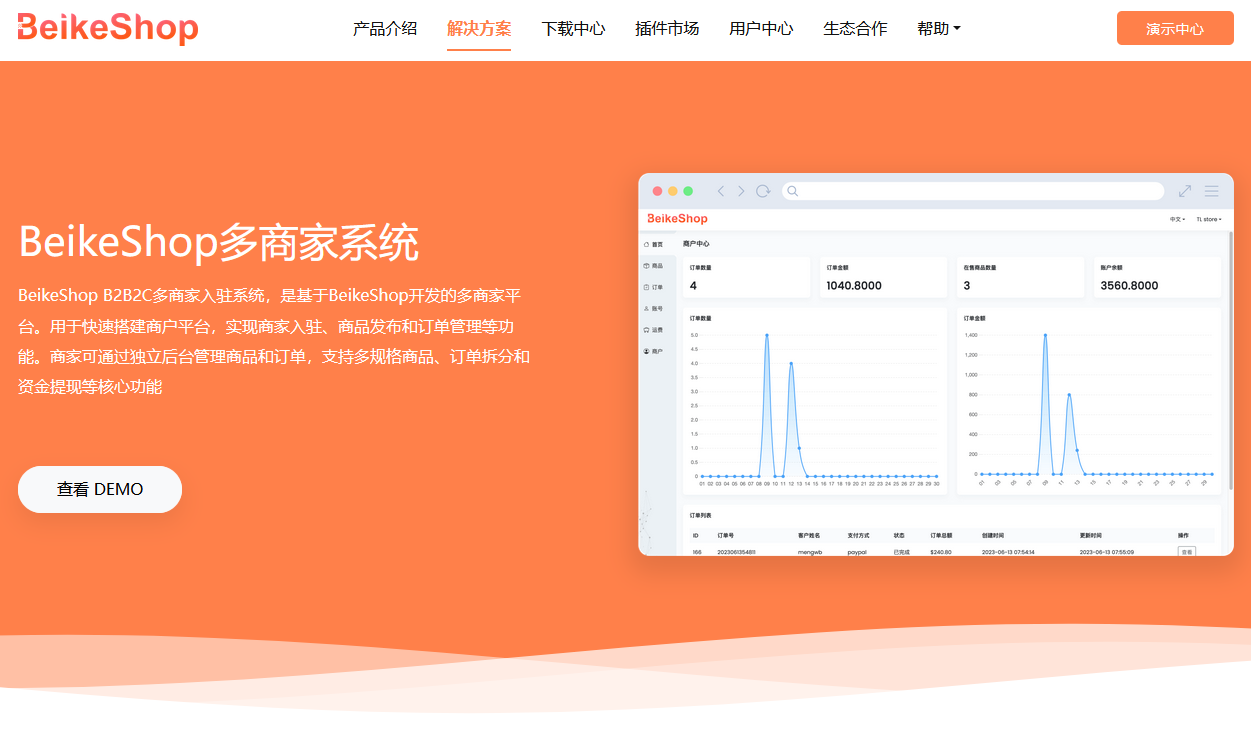Select the 解决方案 nav item

479,29
